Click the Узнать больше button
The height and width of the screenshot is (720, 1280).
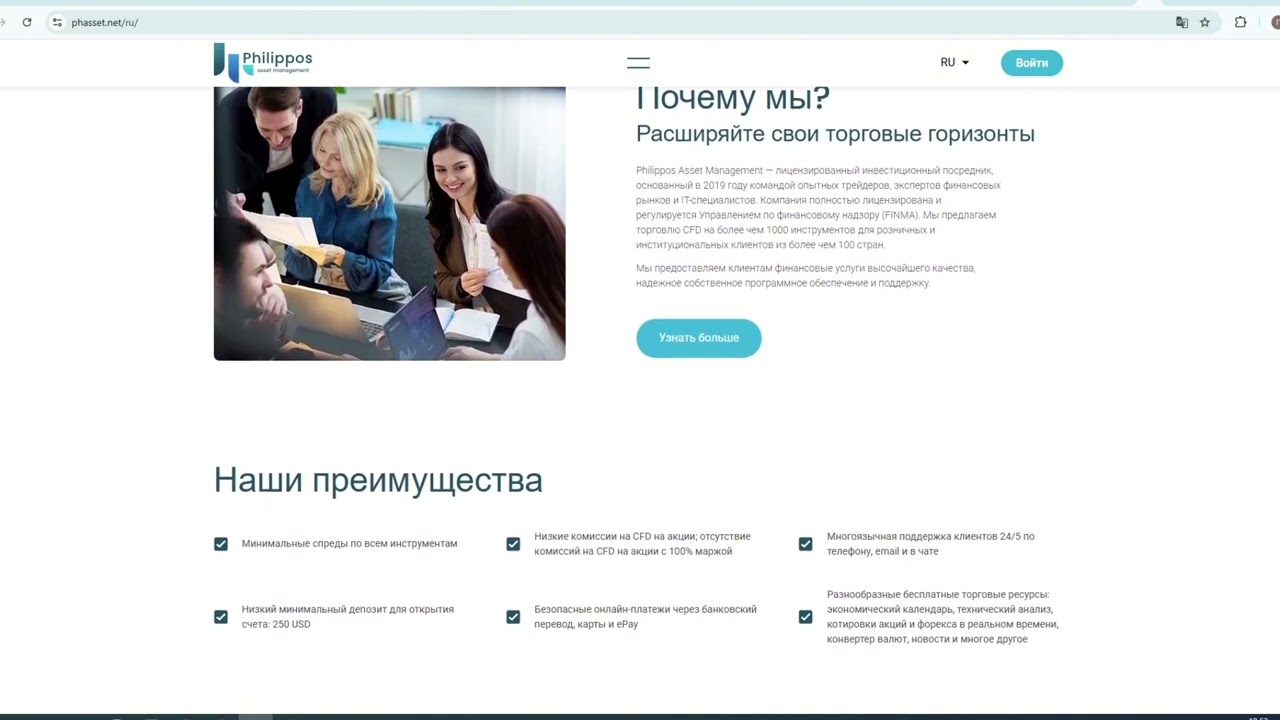click(698, 338)
